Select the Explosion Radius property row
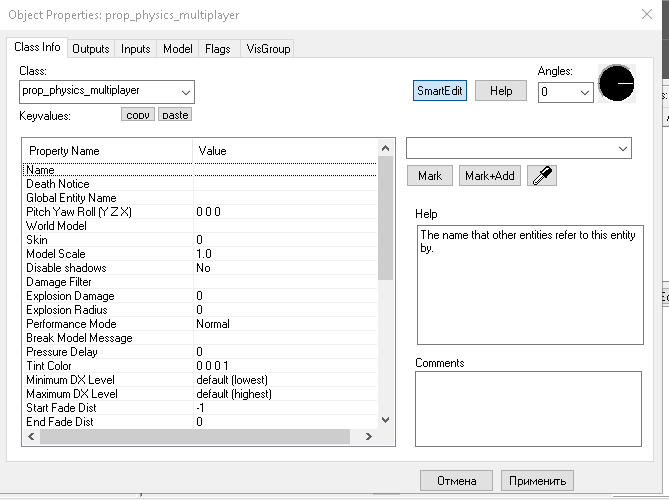 [x=200, y=310]
